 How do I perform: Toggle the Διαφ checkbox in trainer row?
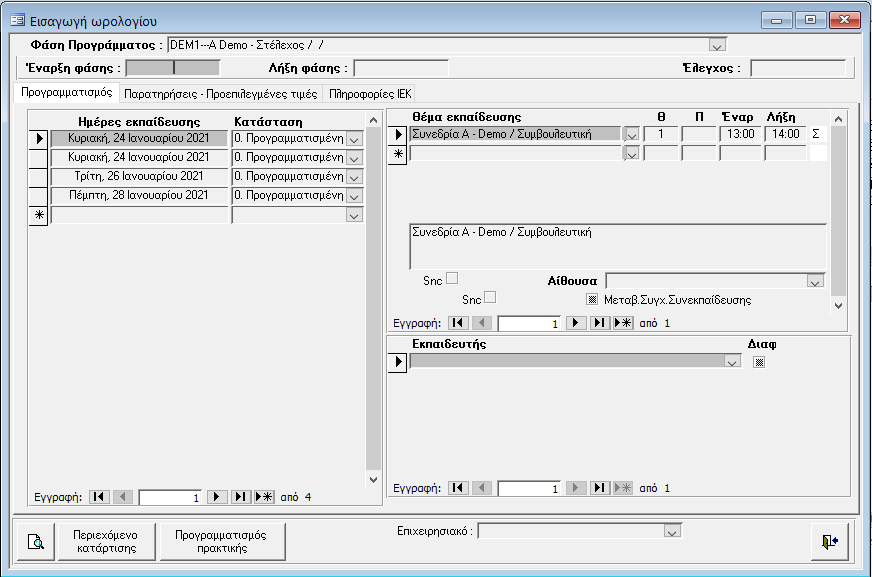pos(759,362)
